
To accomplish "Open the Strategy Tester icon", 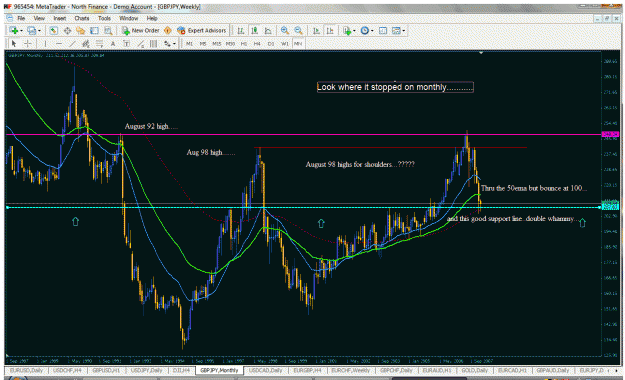I will point(108,31).
